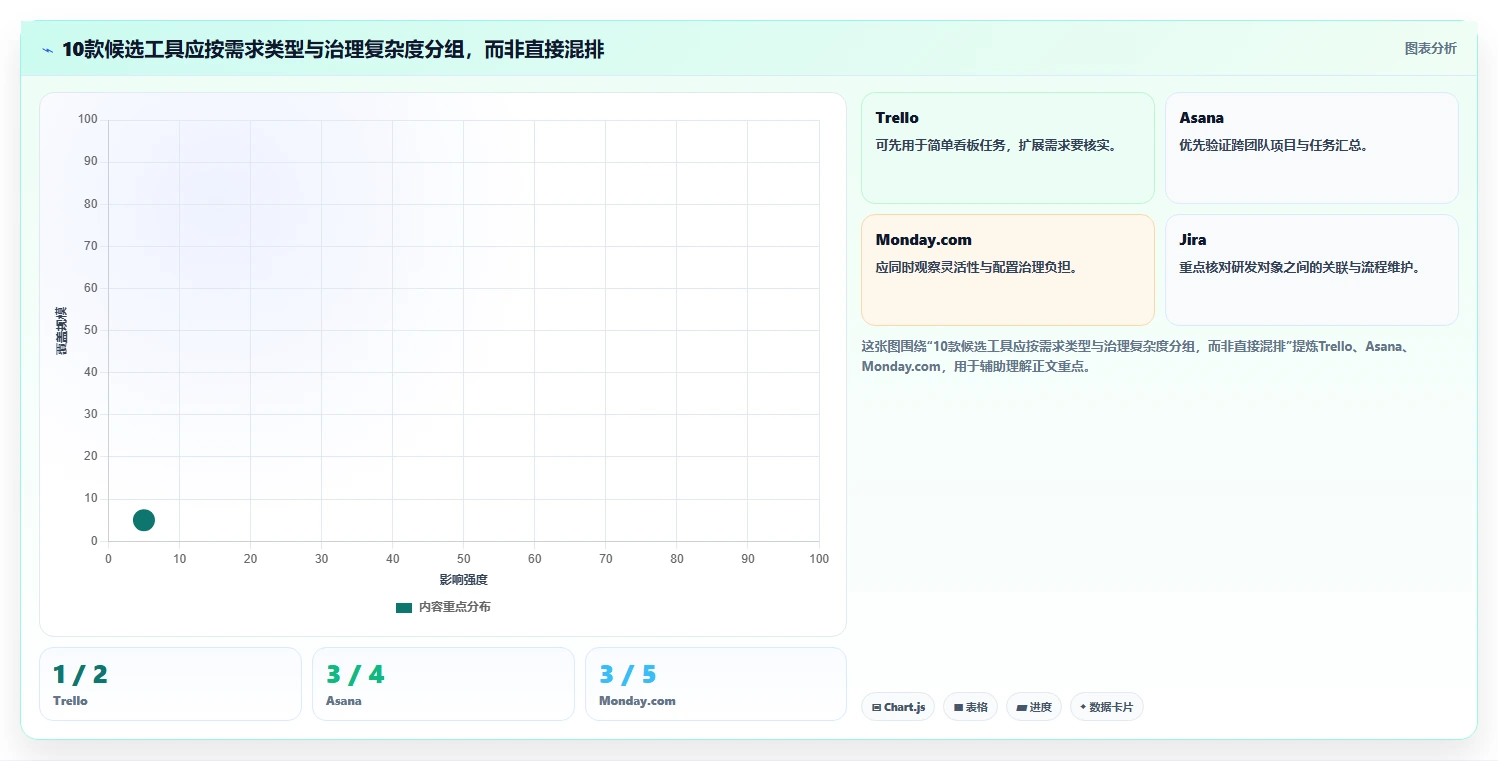
Task: Click the 进度 tag chip
Action: click(x=1034, y=707)
